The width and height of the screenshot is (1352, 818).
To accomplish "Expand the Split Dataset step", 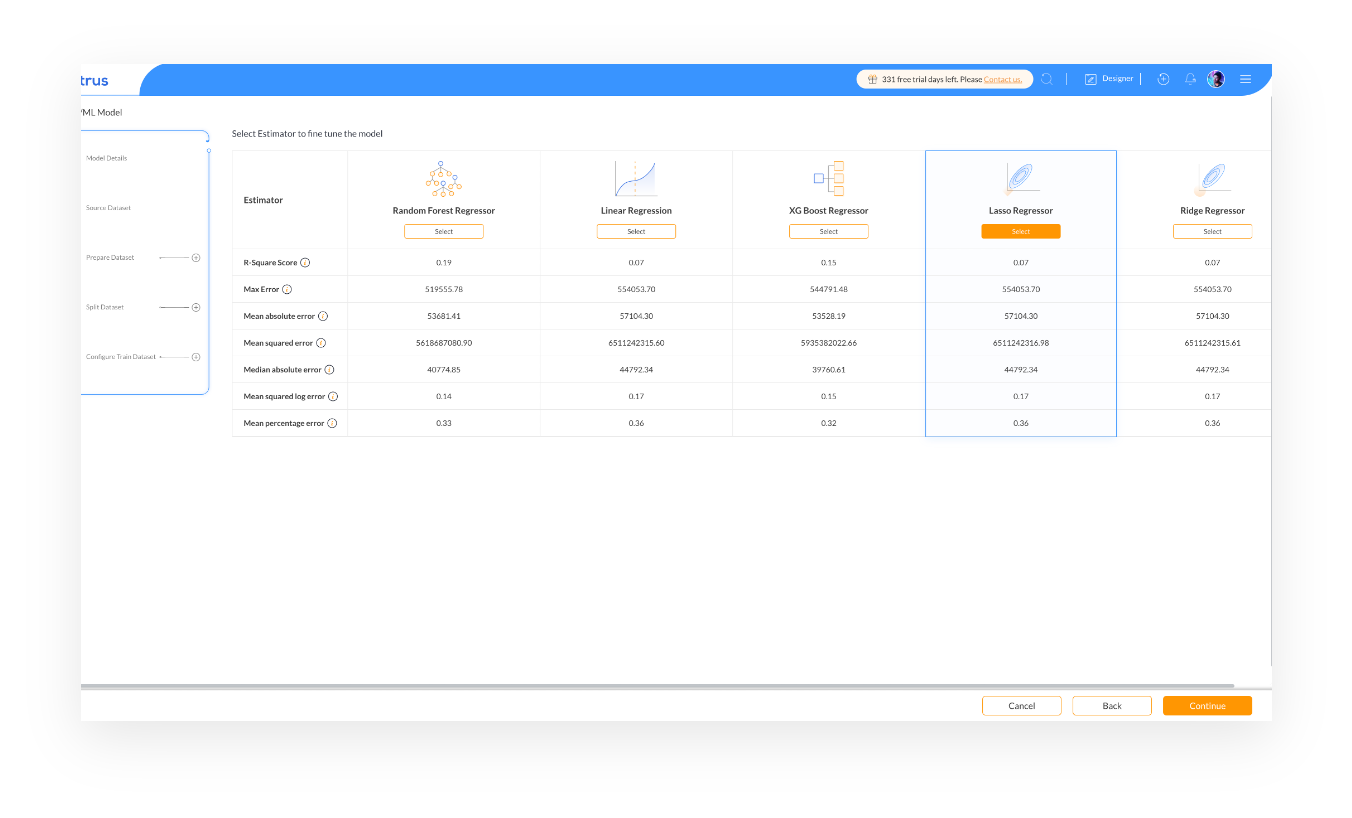I will tap(196, 307).
